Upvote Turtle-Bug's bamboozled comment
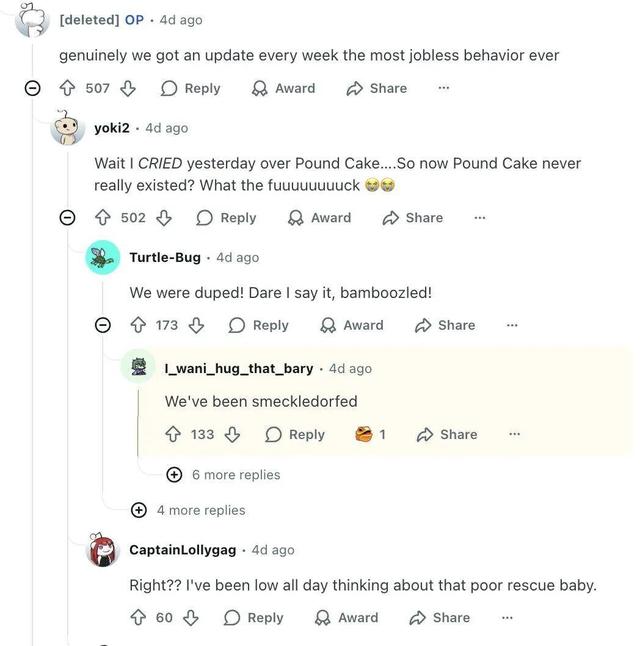Image resolution: width=640 pixels, height=646 pixels. pyautogui.click(x=139, y=325)
